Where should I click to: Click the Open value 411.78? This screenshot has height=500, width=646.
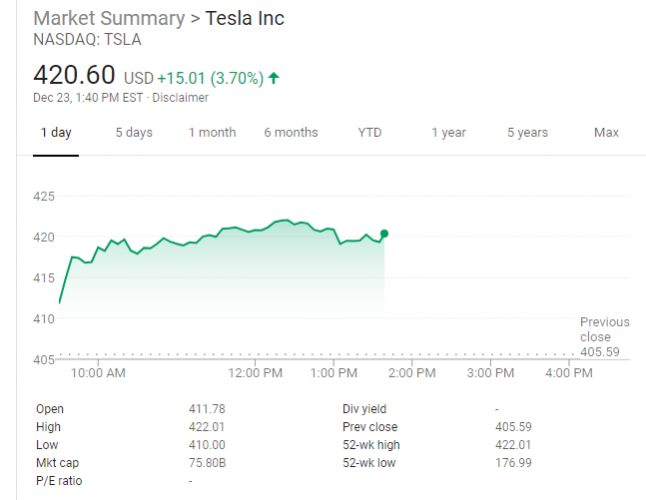pyautogui.click(x=205, y=409)
